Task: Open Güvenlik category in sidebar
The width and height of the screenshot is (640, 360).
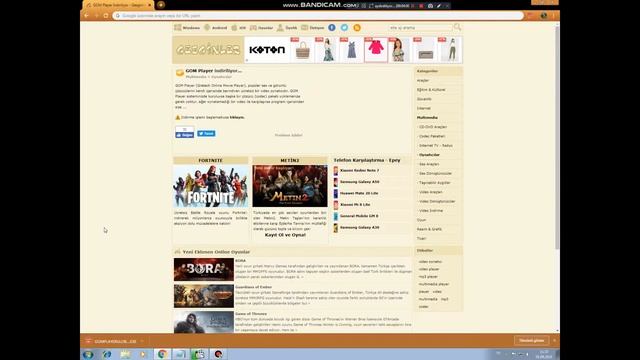Action: (424, 99)
